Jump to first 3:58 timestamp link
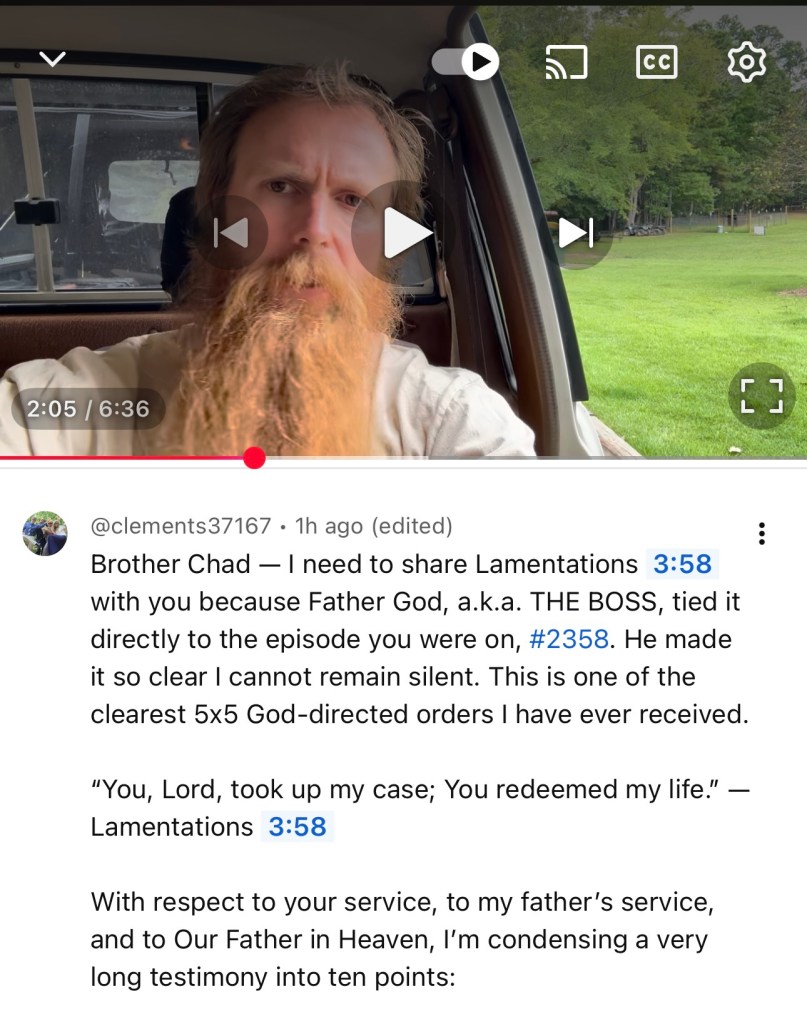This screenshot has width=807, height=1024. [x=682, y=564]
